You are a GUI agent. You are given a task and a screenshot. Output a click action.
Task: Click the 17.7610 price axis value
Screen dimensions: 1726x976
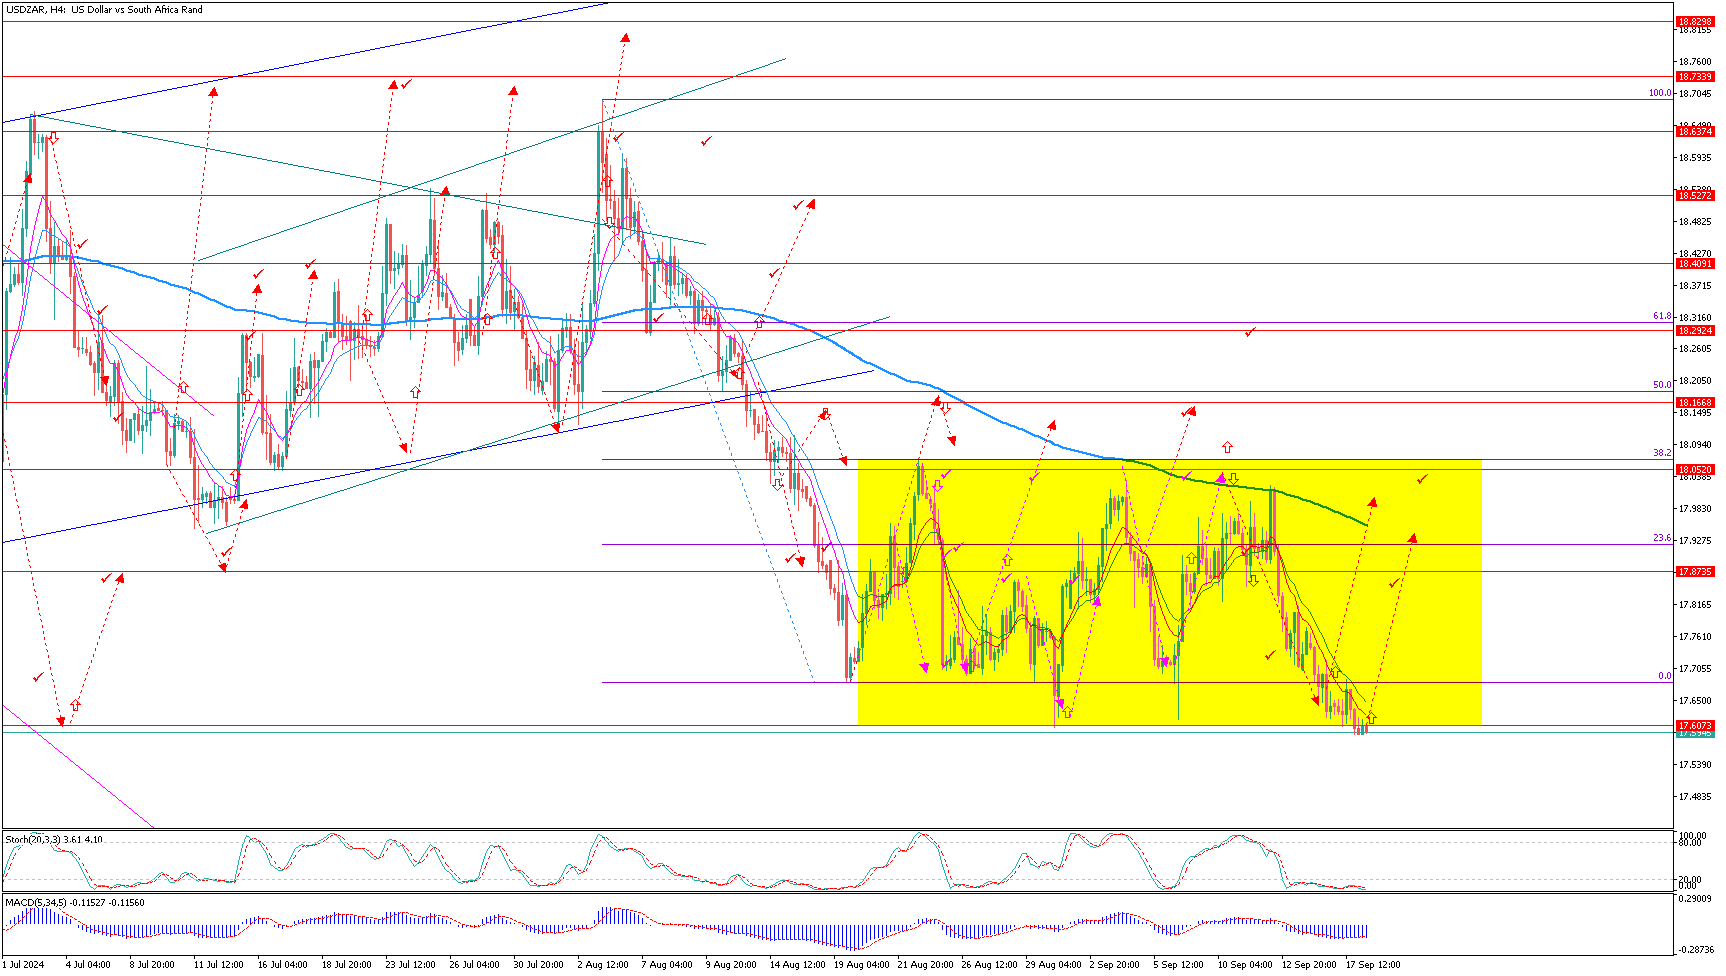(x=1695, y=637)
